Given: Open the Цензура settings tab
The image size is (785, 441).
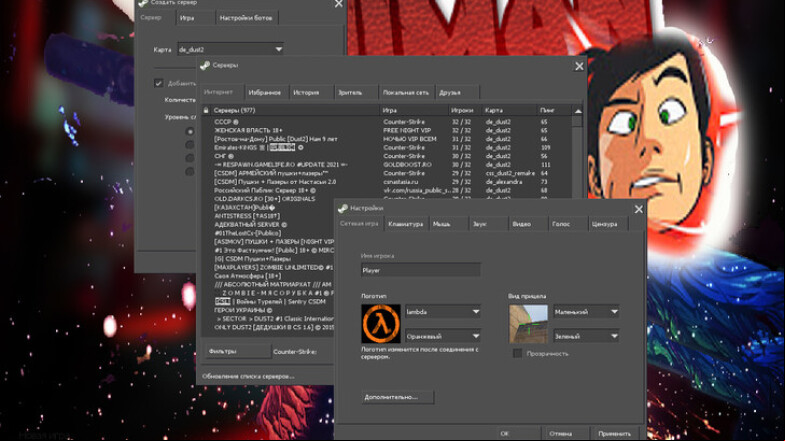Looking at the screenshot, I should point(608,224).
